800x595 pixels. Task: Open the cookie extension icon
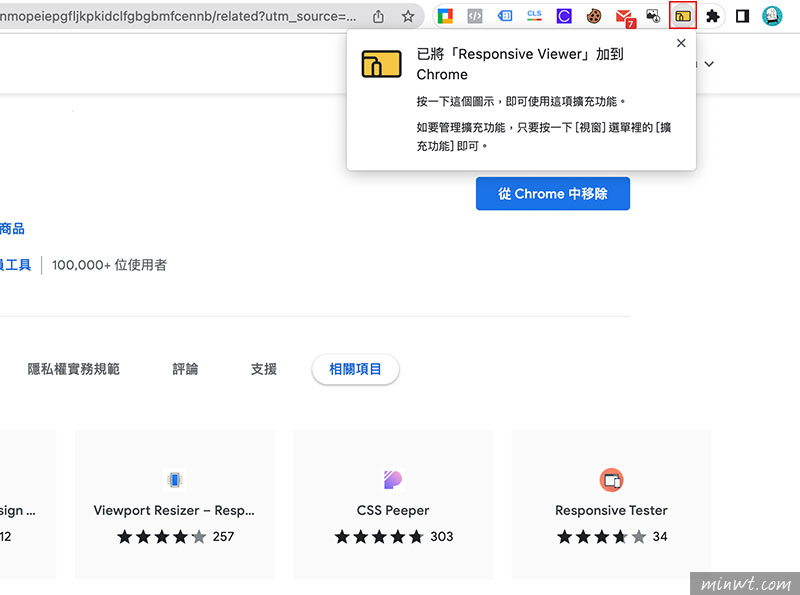pyautogui.click(x=593, y=16)
